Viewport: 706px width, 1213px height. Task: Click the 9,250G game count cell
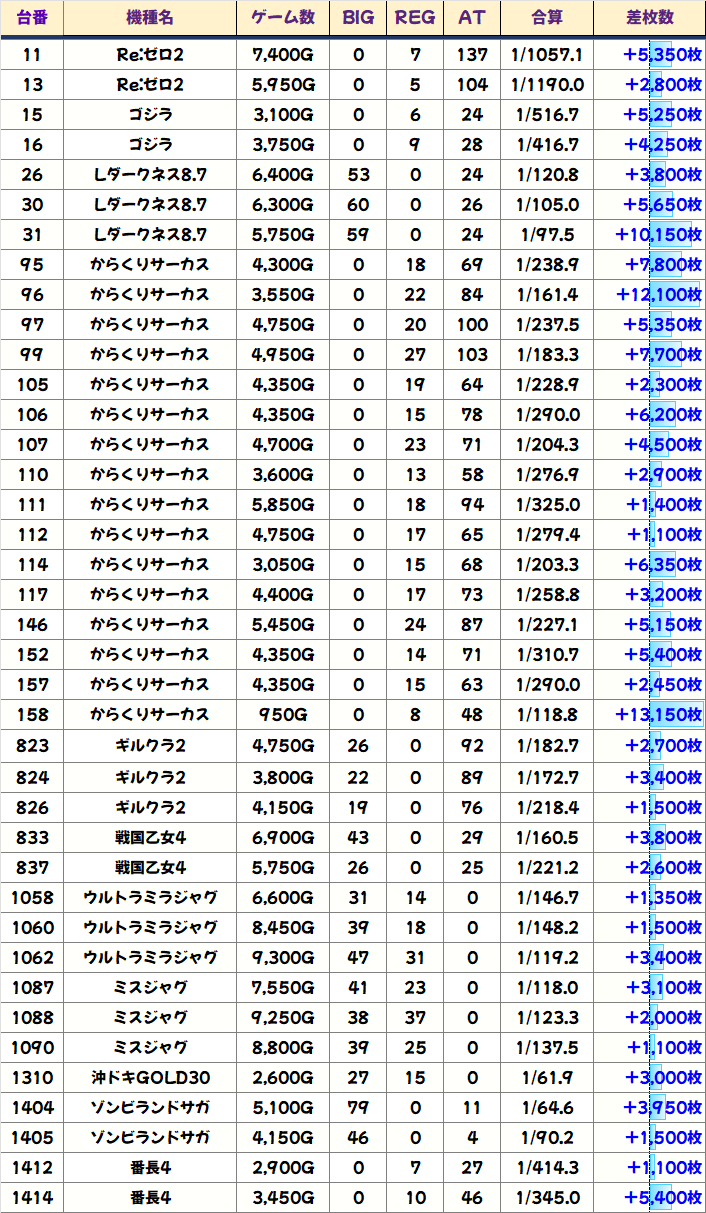284,1017
